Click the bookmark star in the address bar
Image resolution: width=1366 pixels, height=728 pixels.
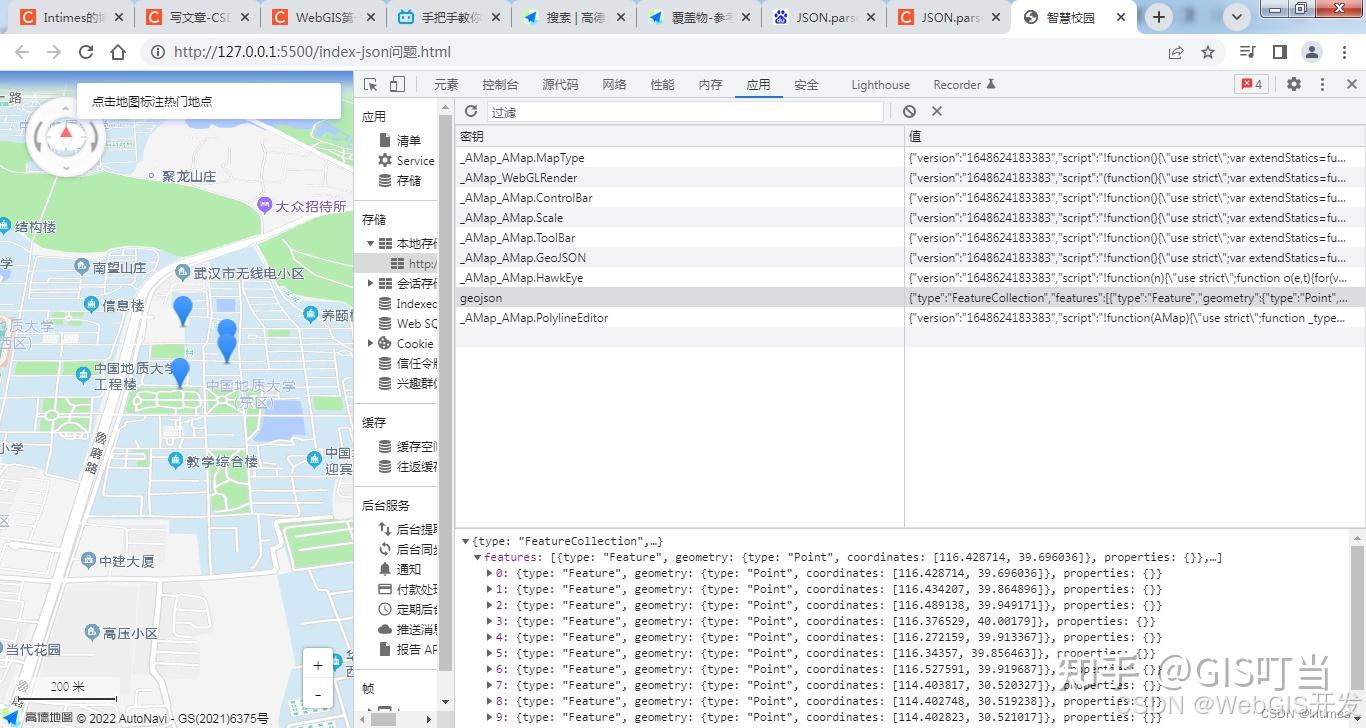pos(1207,51)
